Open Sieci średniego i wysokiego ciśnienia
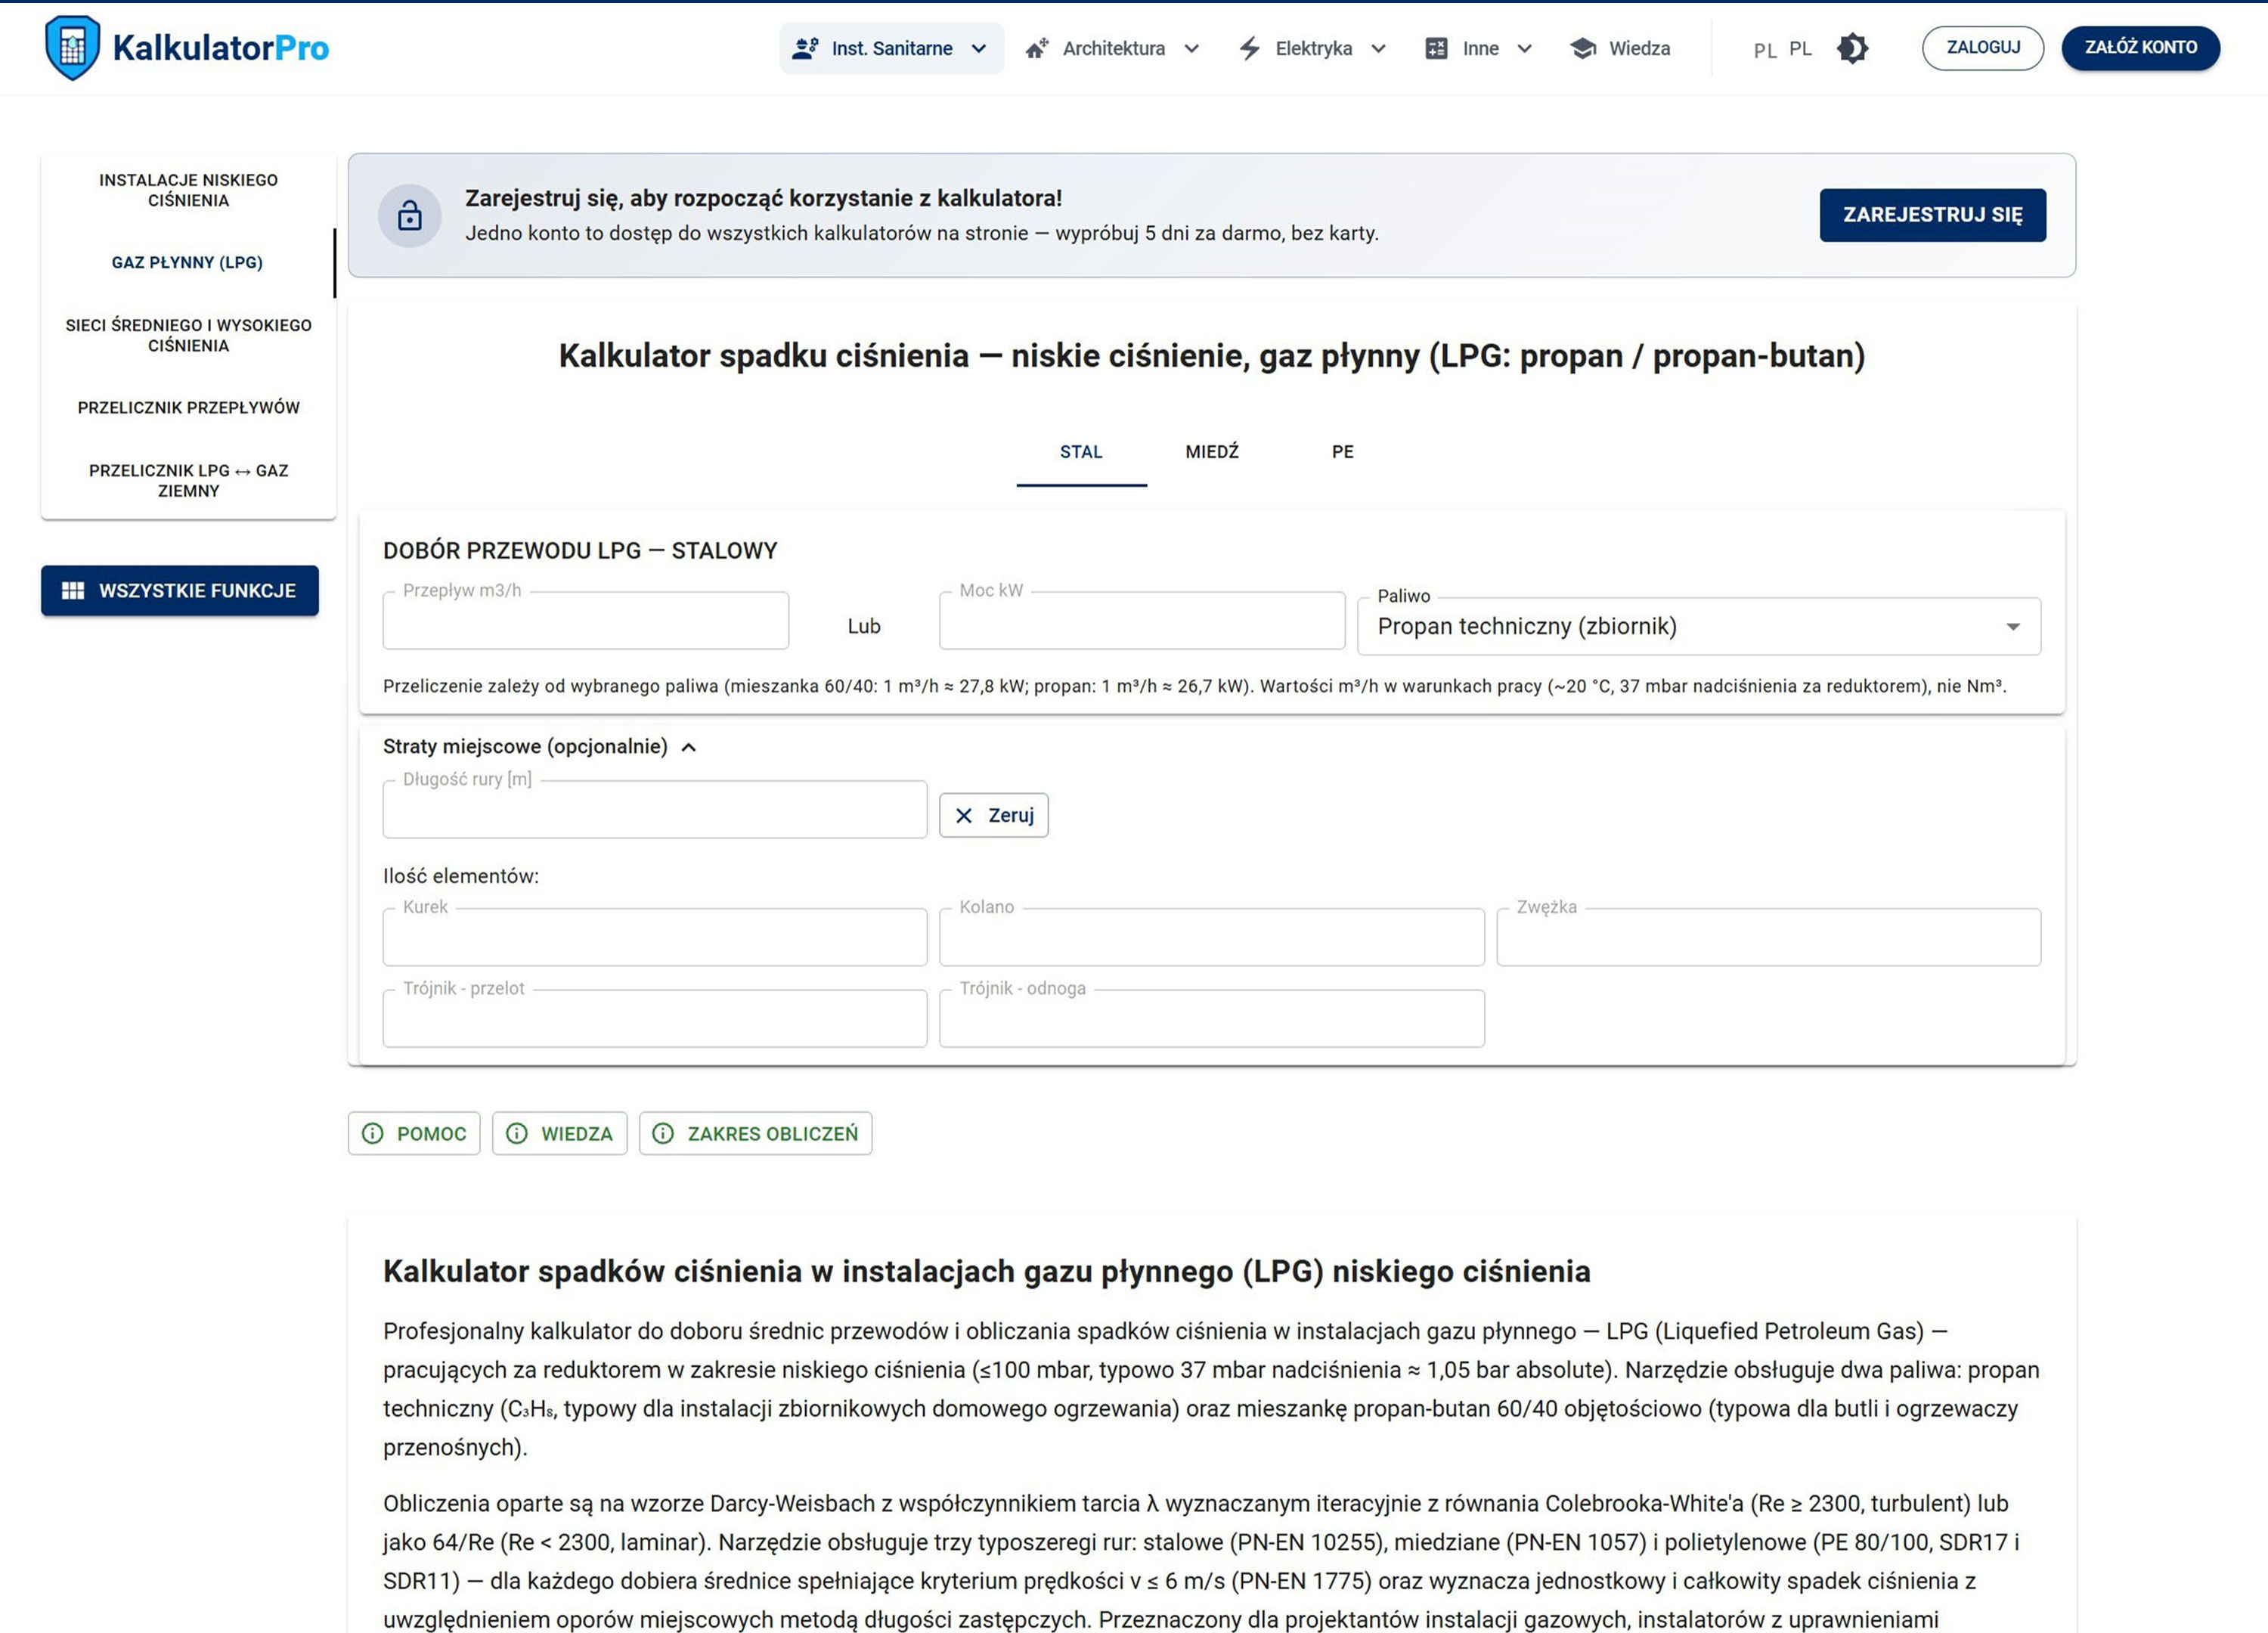 (x=188, y=335)
